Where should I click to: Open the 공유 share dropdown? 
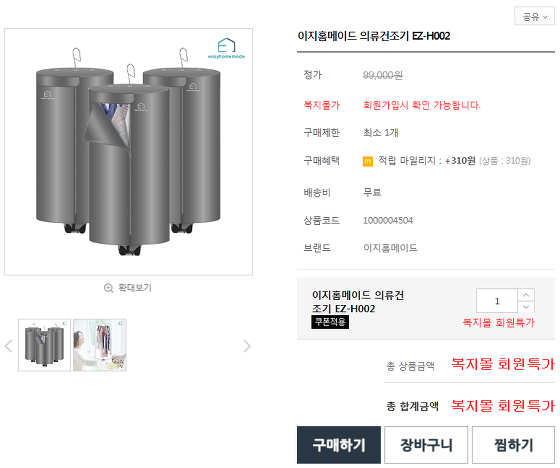click(x=534, y=16)
